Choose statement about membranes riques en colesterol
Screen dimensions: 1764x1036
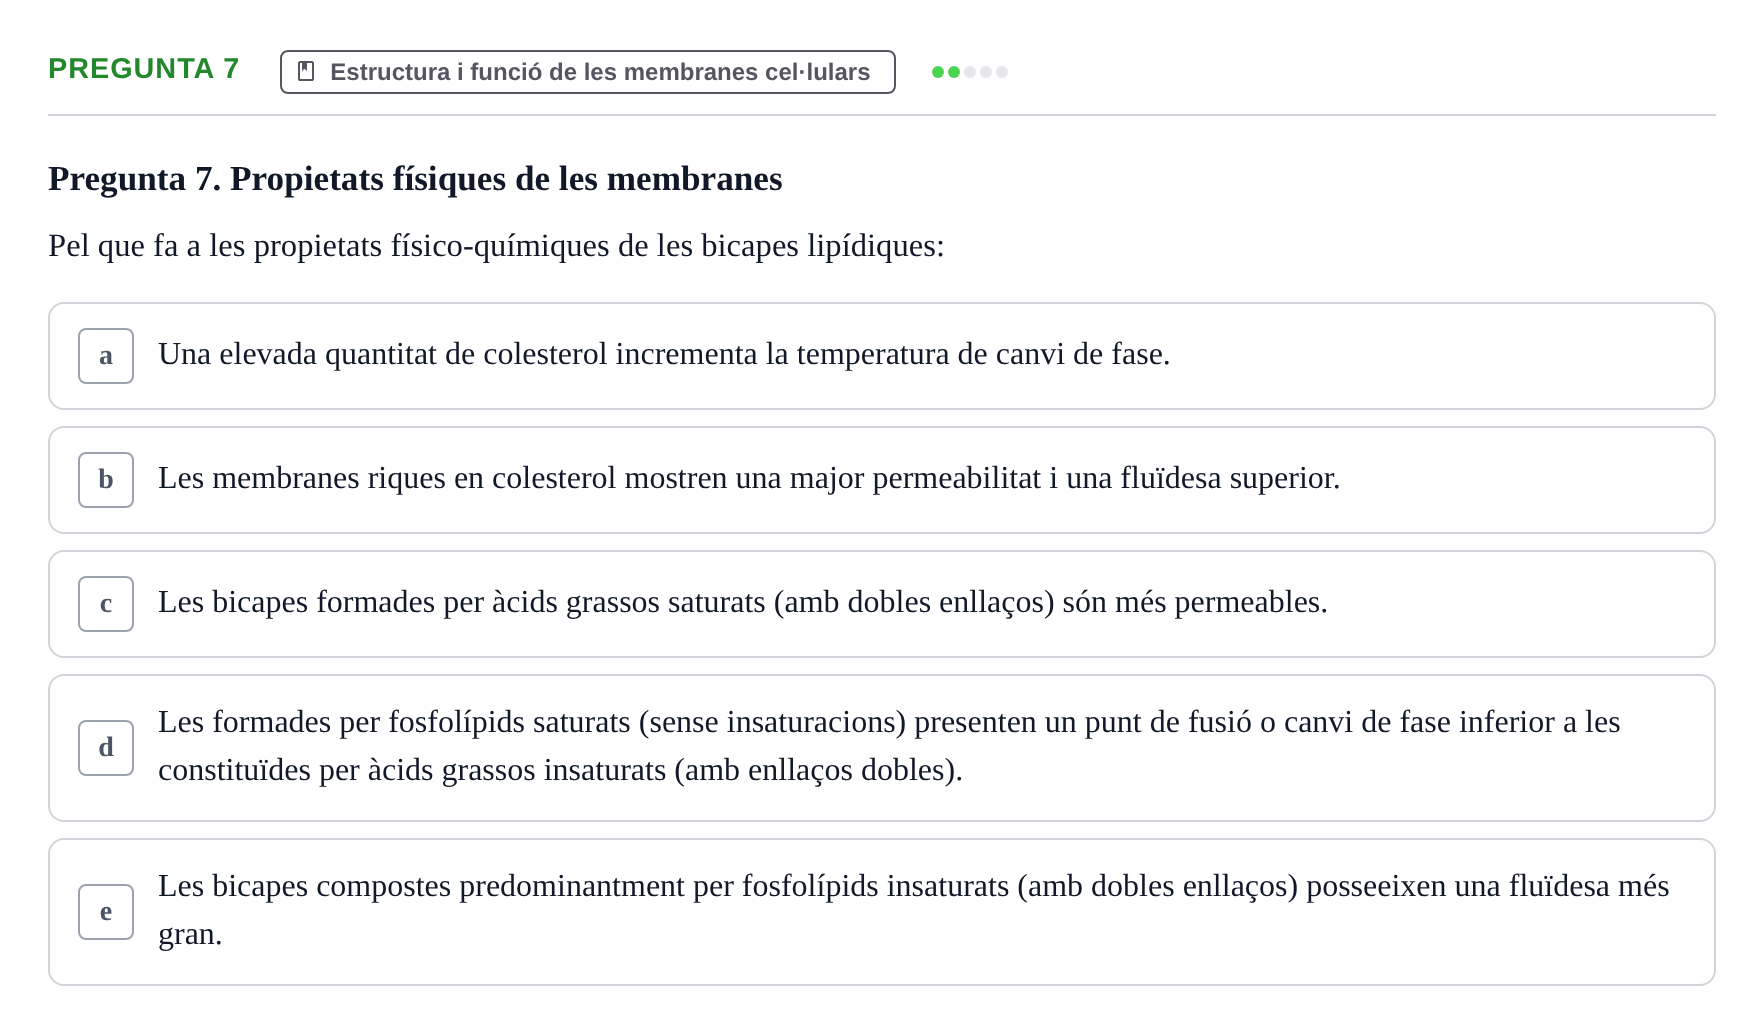882,480
